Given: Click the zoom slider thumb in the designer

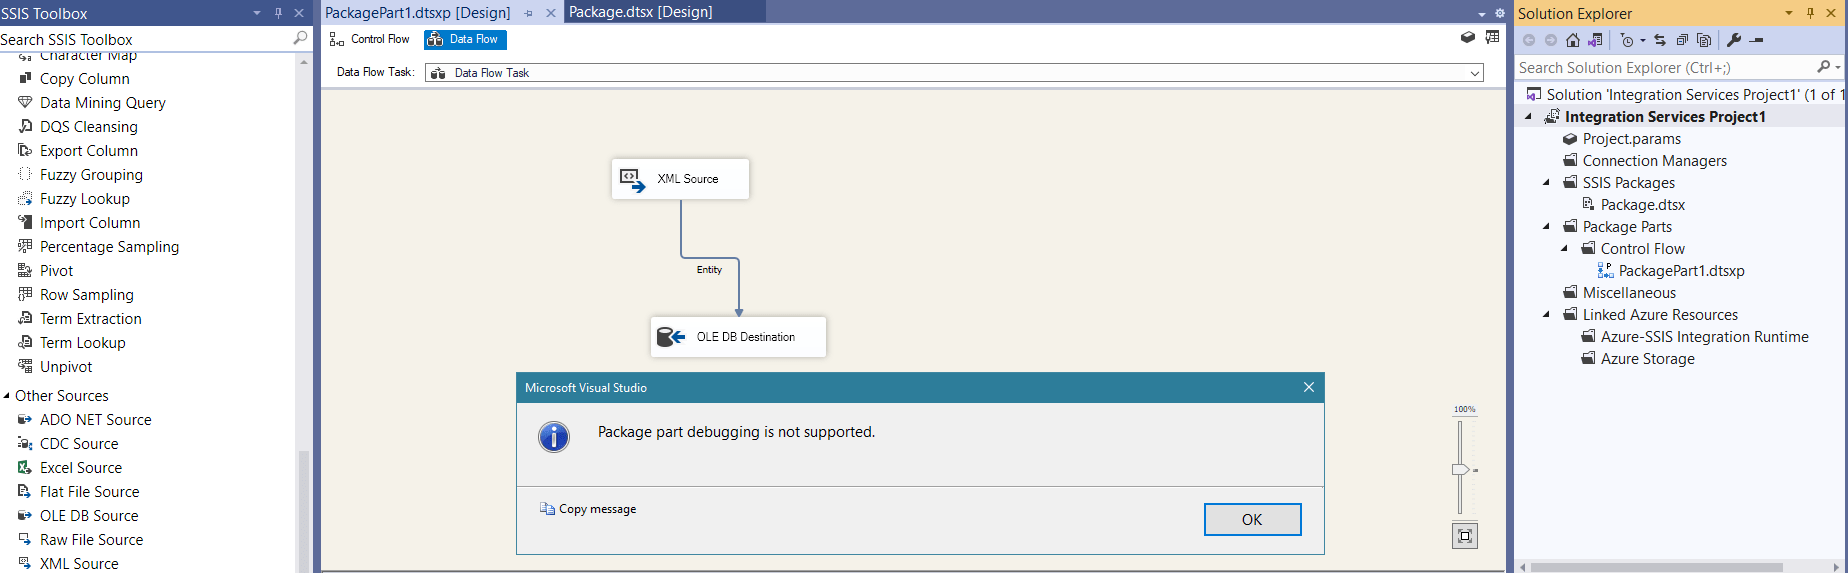Looking at the screenshot, I should click(1460, 470).
